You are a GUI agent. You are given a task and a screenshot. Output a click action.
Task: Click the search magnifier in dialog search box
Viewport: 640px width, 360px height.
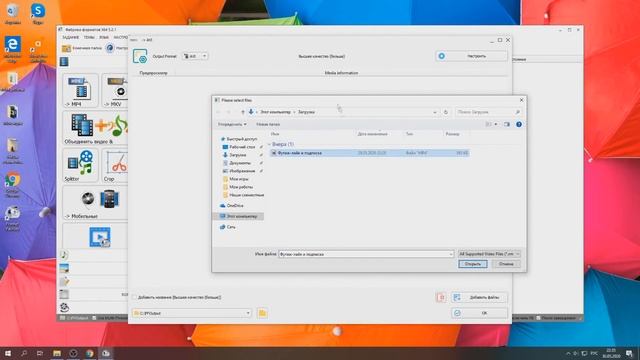[x=518, y=112]
